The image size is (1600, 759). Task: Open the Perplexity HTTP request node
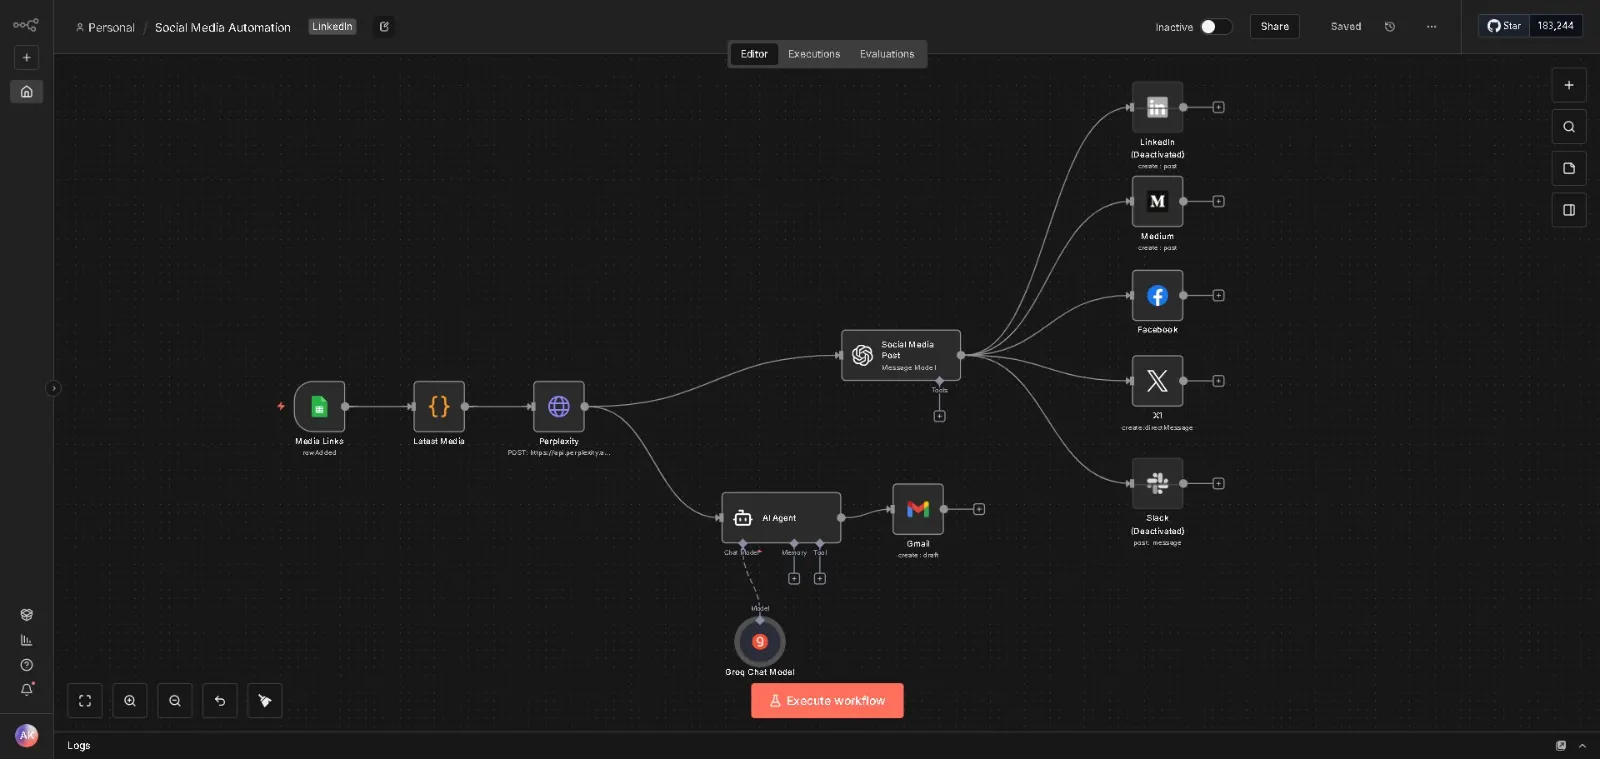(x=559, y=406)
